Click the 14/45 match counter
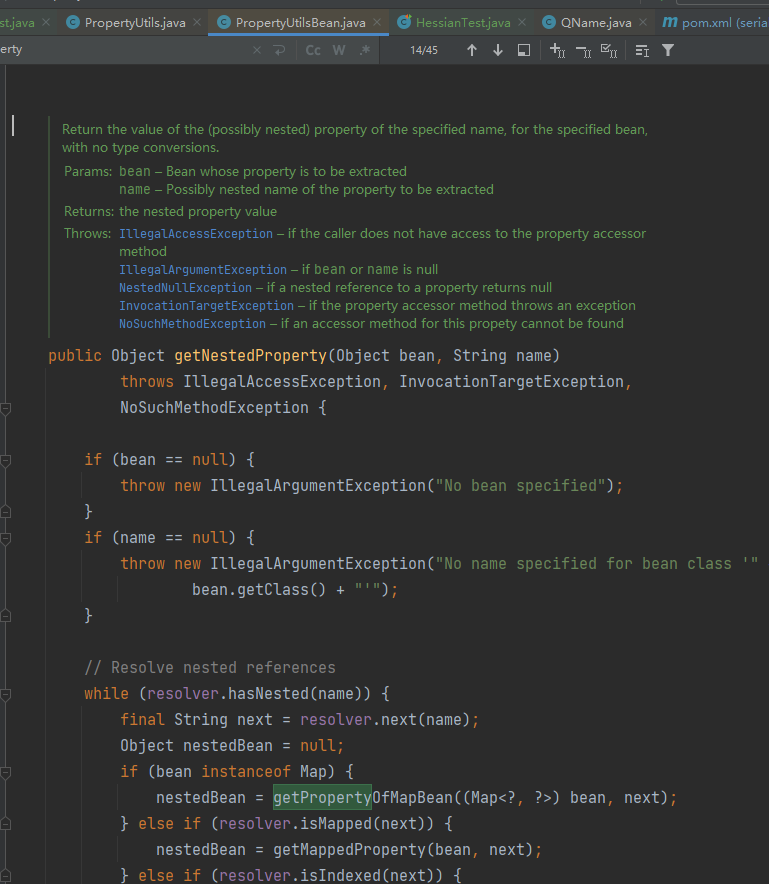Image resolution: width=769 pixels, height=884 pixels. coord(424,50)
